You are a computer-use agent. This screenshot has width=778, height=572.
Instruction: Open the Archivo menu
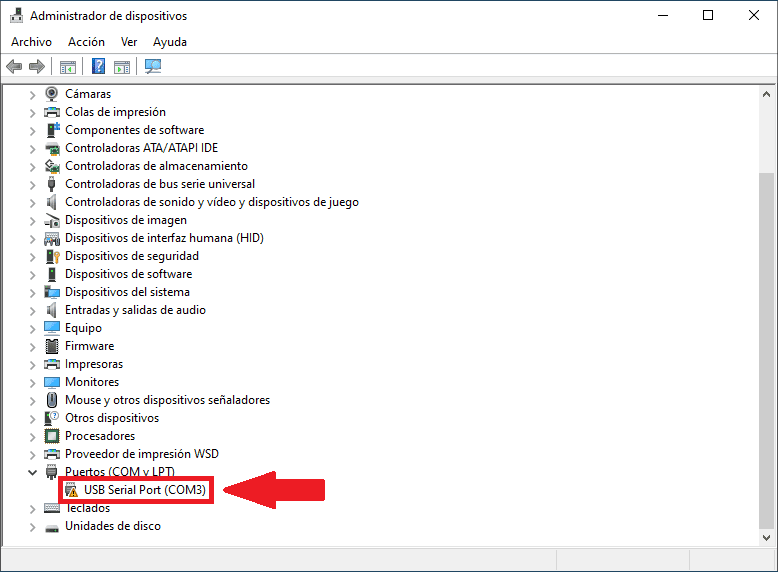pyautogui.click(x=31, y=42)
